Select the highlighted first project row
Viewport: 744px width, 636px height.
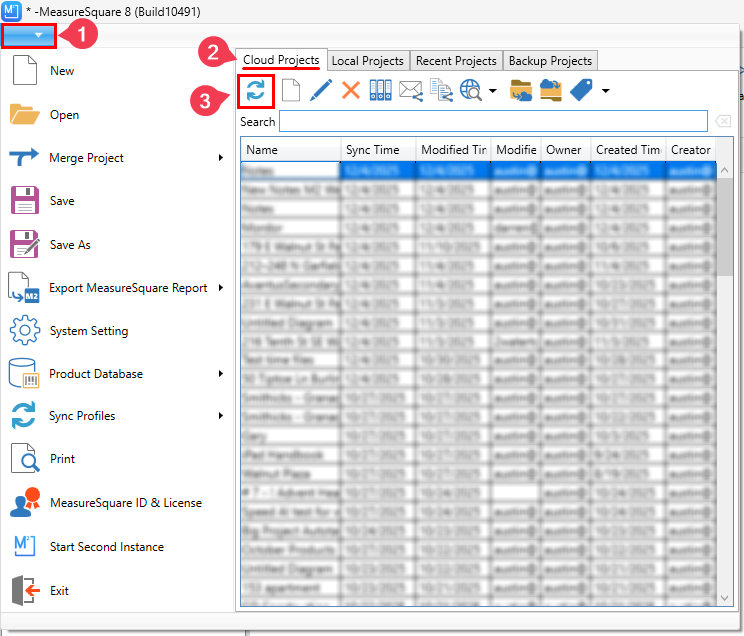point(478,170)
